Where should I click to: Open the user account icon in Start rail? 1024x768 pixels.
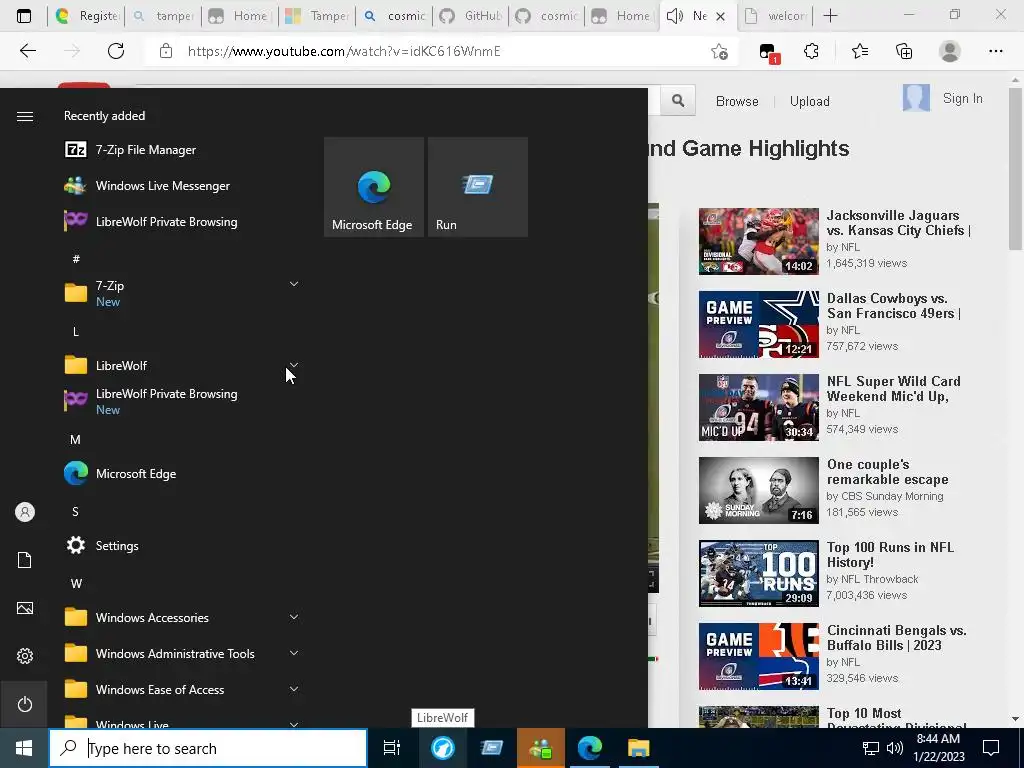[25, 512]
